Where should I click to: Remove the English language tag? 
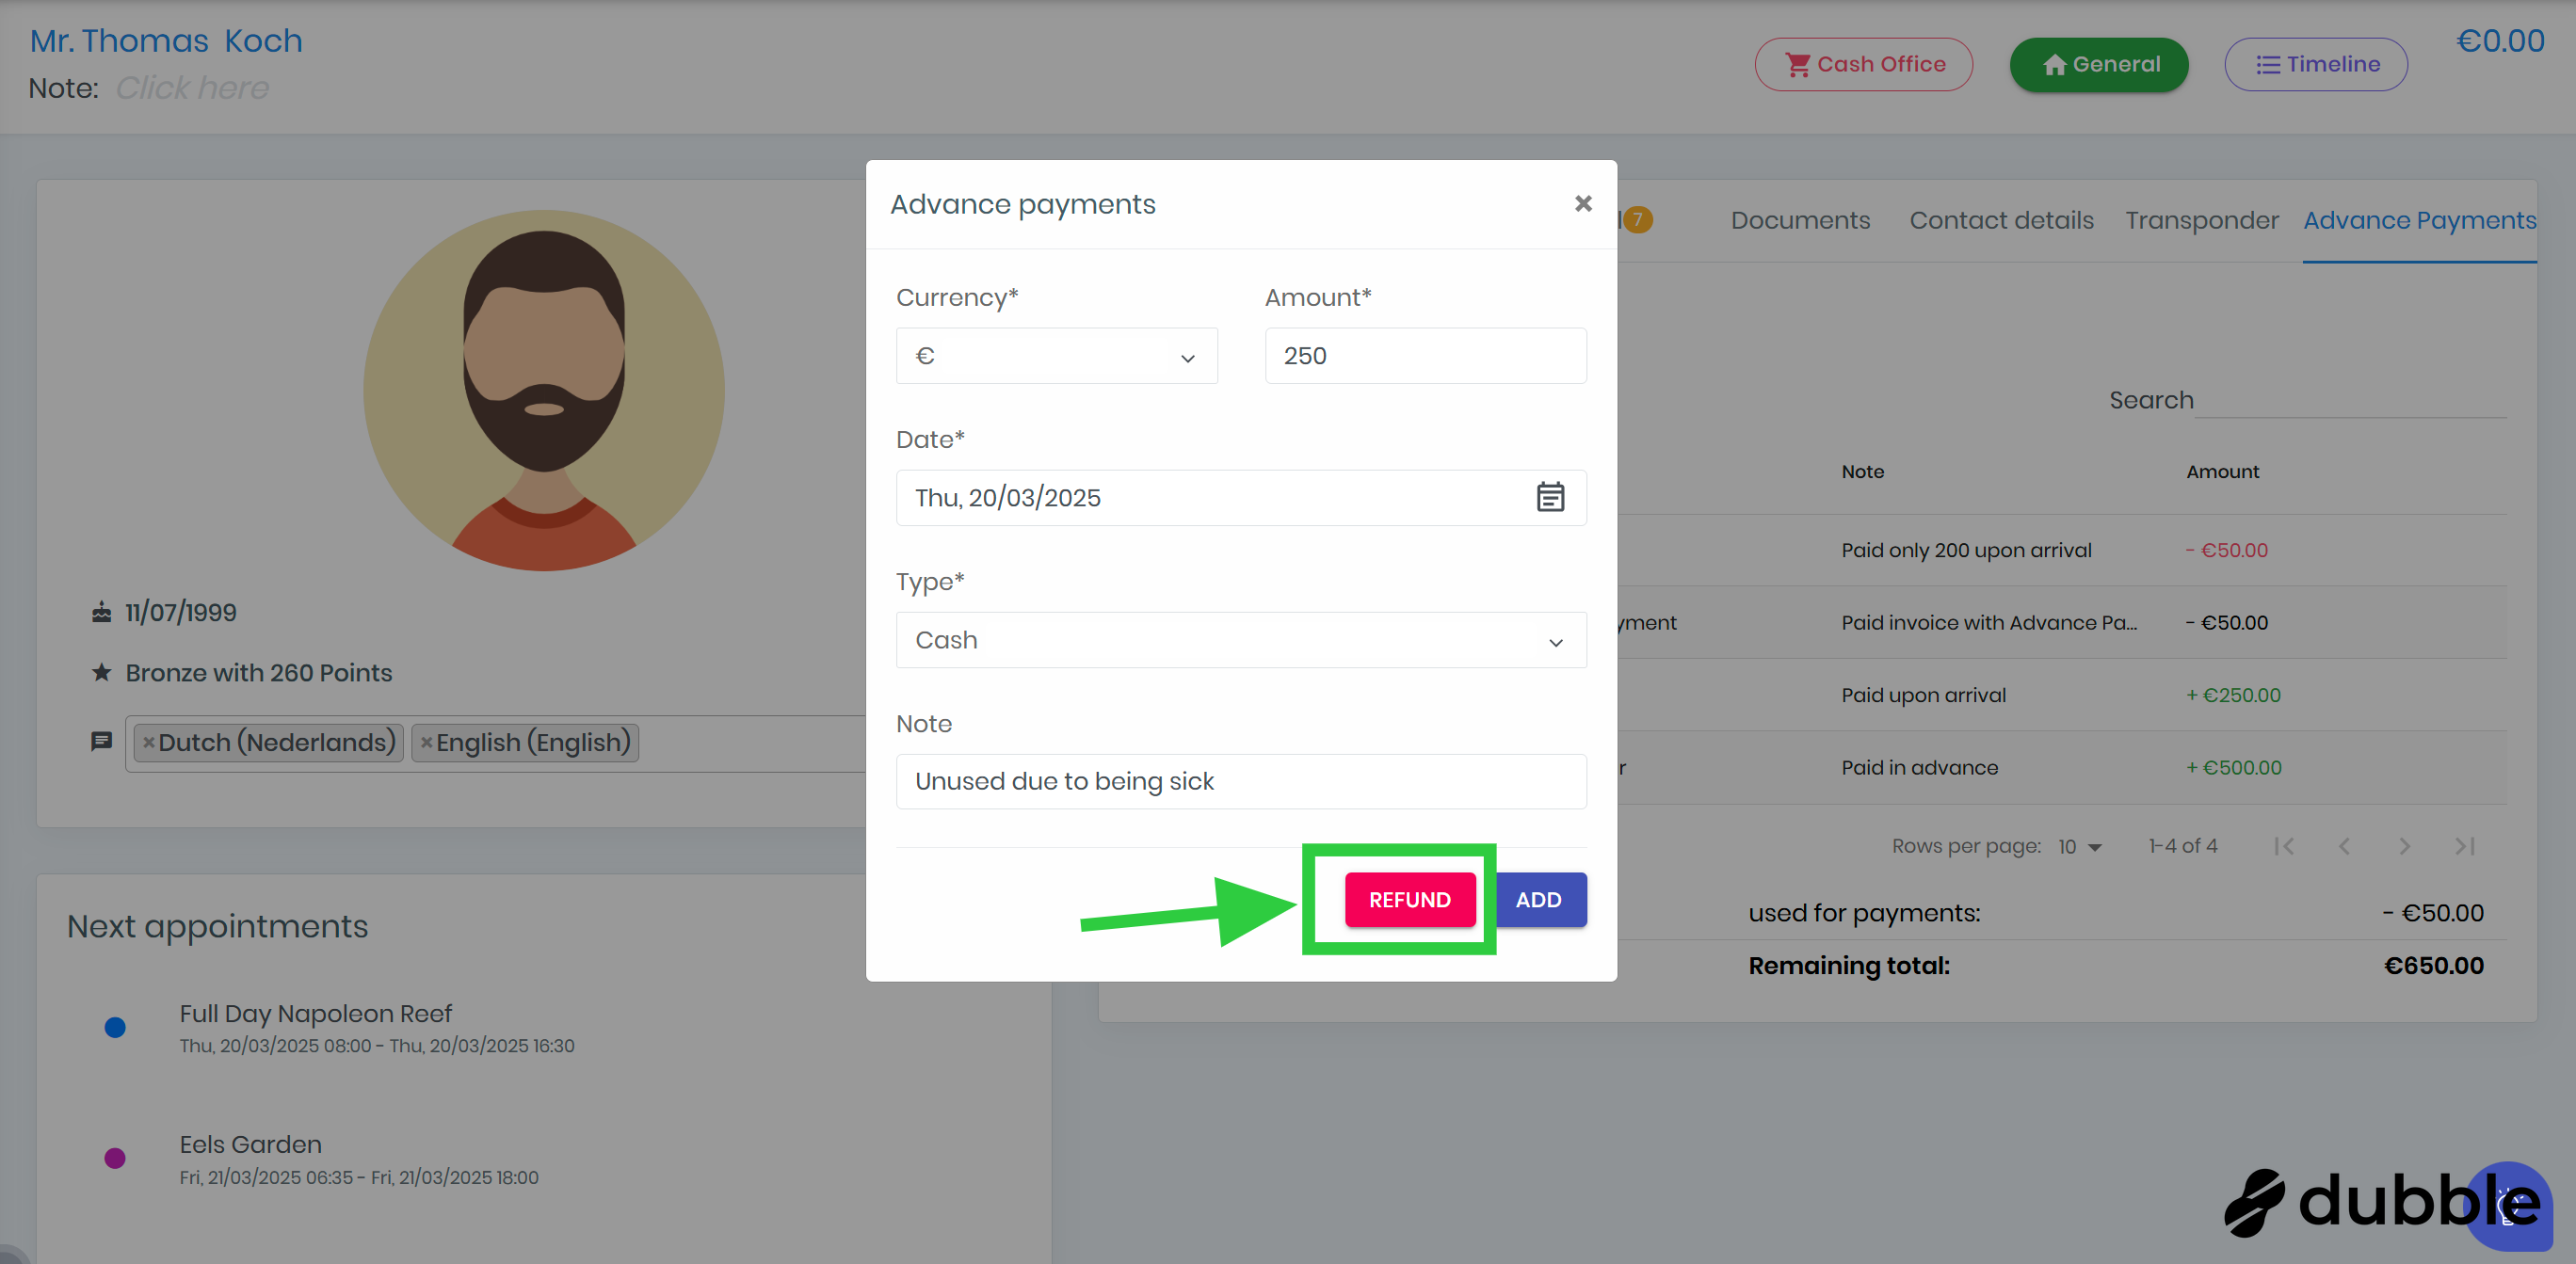[x=426, y=742]
